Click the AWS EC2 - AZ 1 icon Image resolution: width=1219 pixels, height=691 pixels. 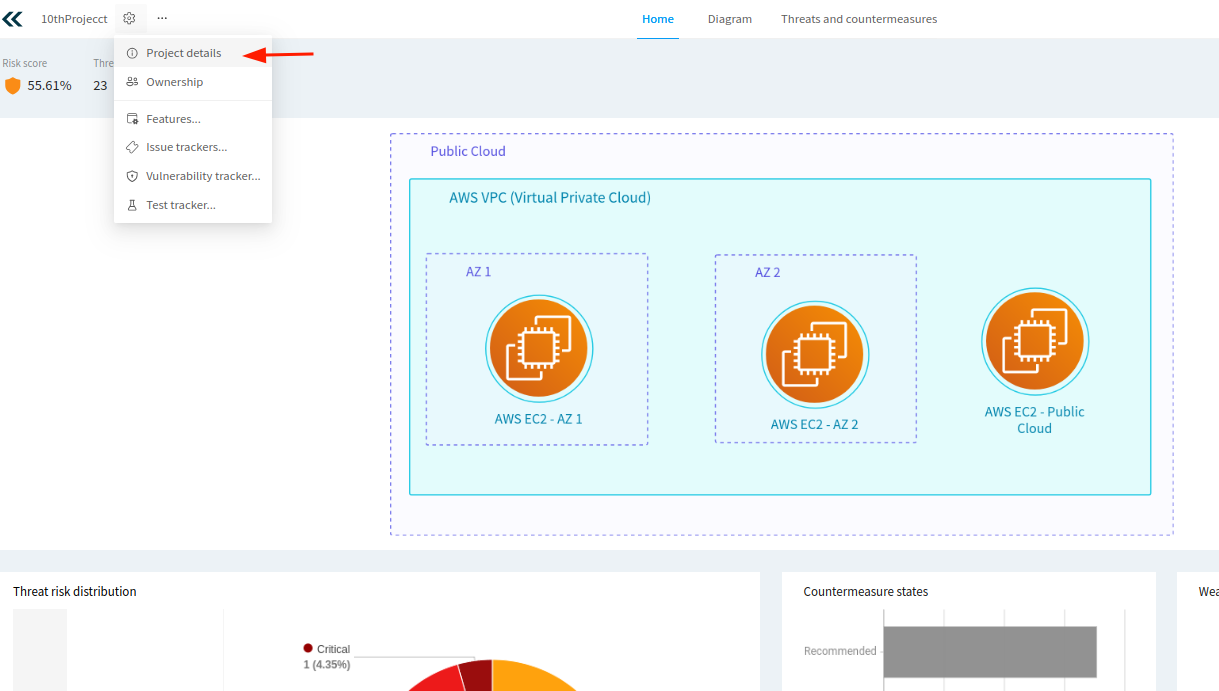click(539, 348)
